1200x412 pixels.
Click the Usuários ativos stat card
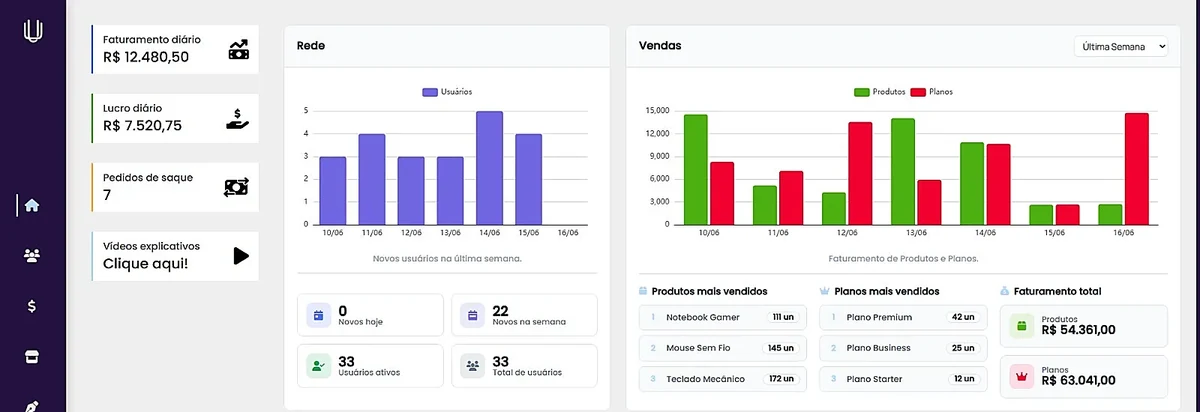click(370, 366)
